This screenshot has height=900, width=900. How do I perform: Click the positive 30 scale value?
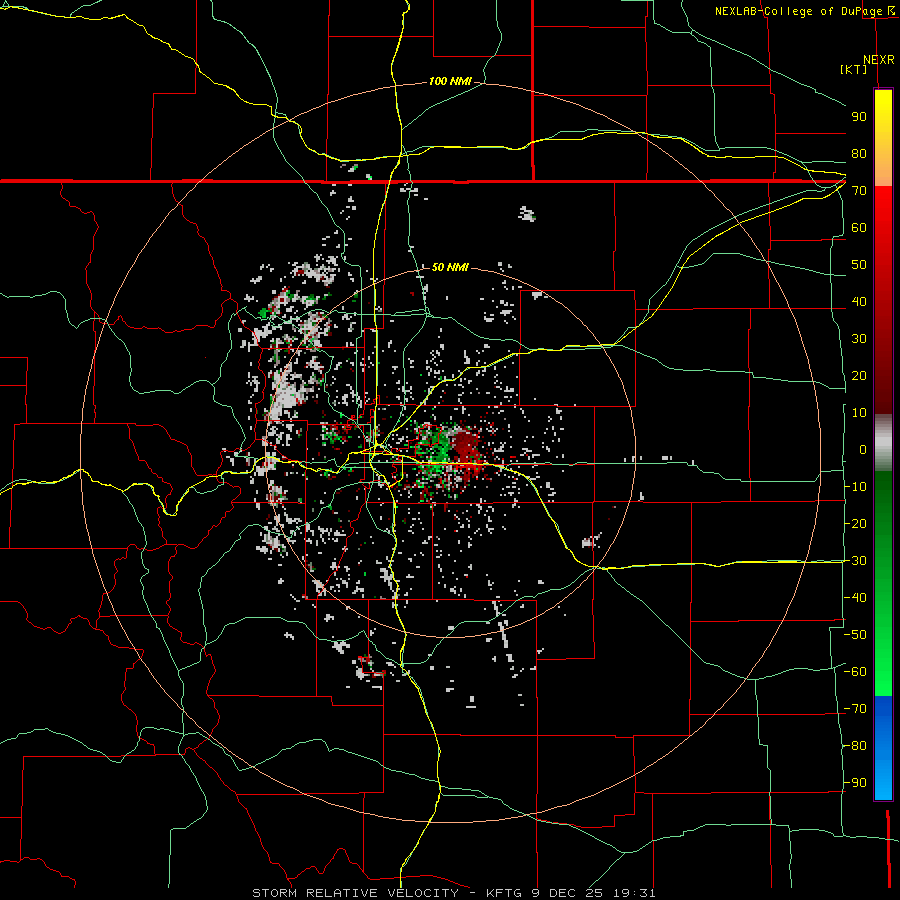859,339
